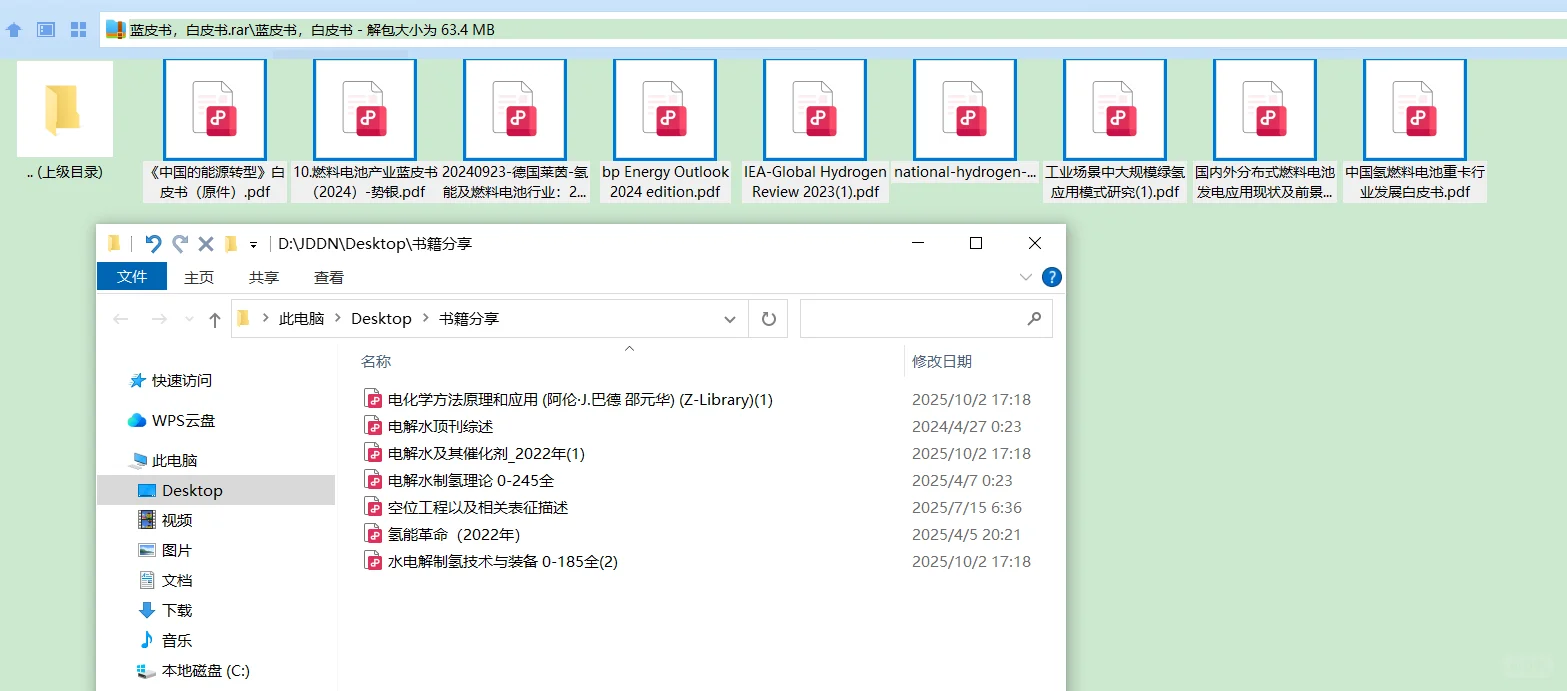1567x691 pixels.
Task: Expand the Explorer ribbon chevron
Action: [1026, 277]
